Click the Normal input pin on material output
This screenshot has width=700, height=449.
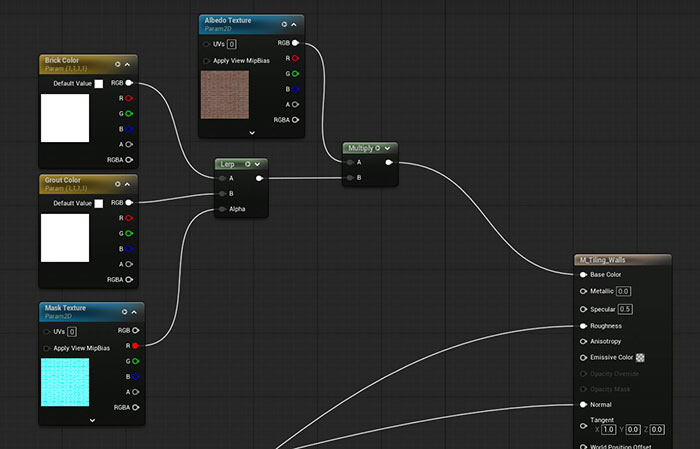(x=583, y=404)
